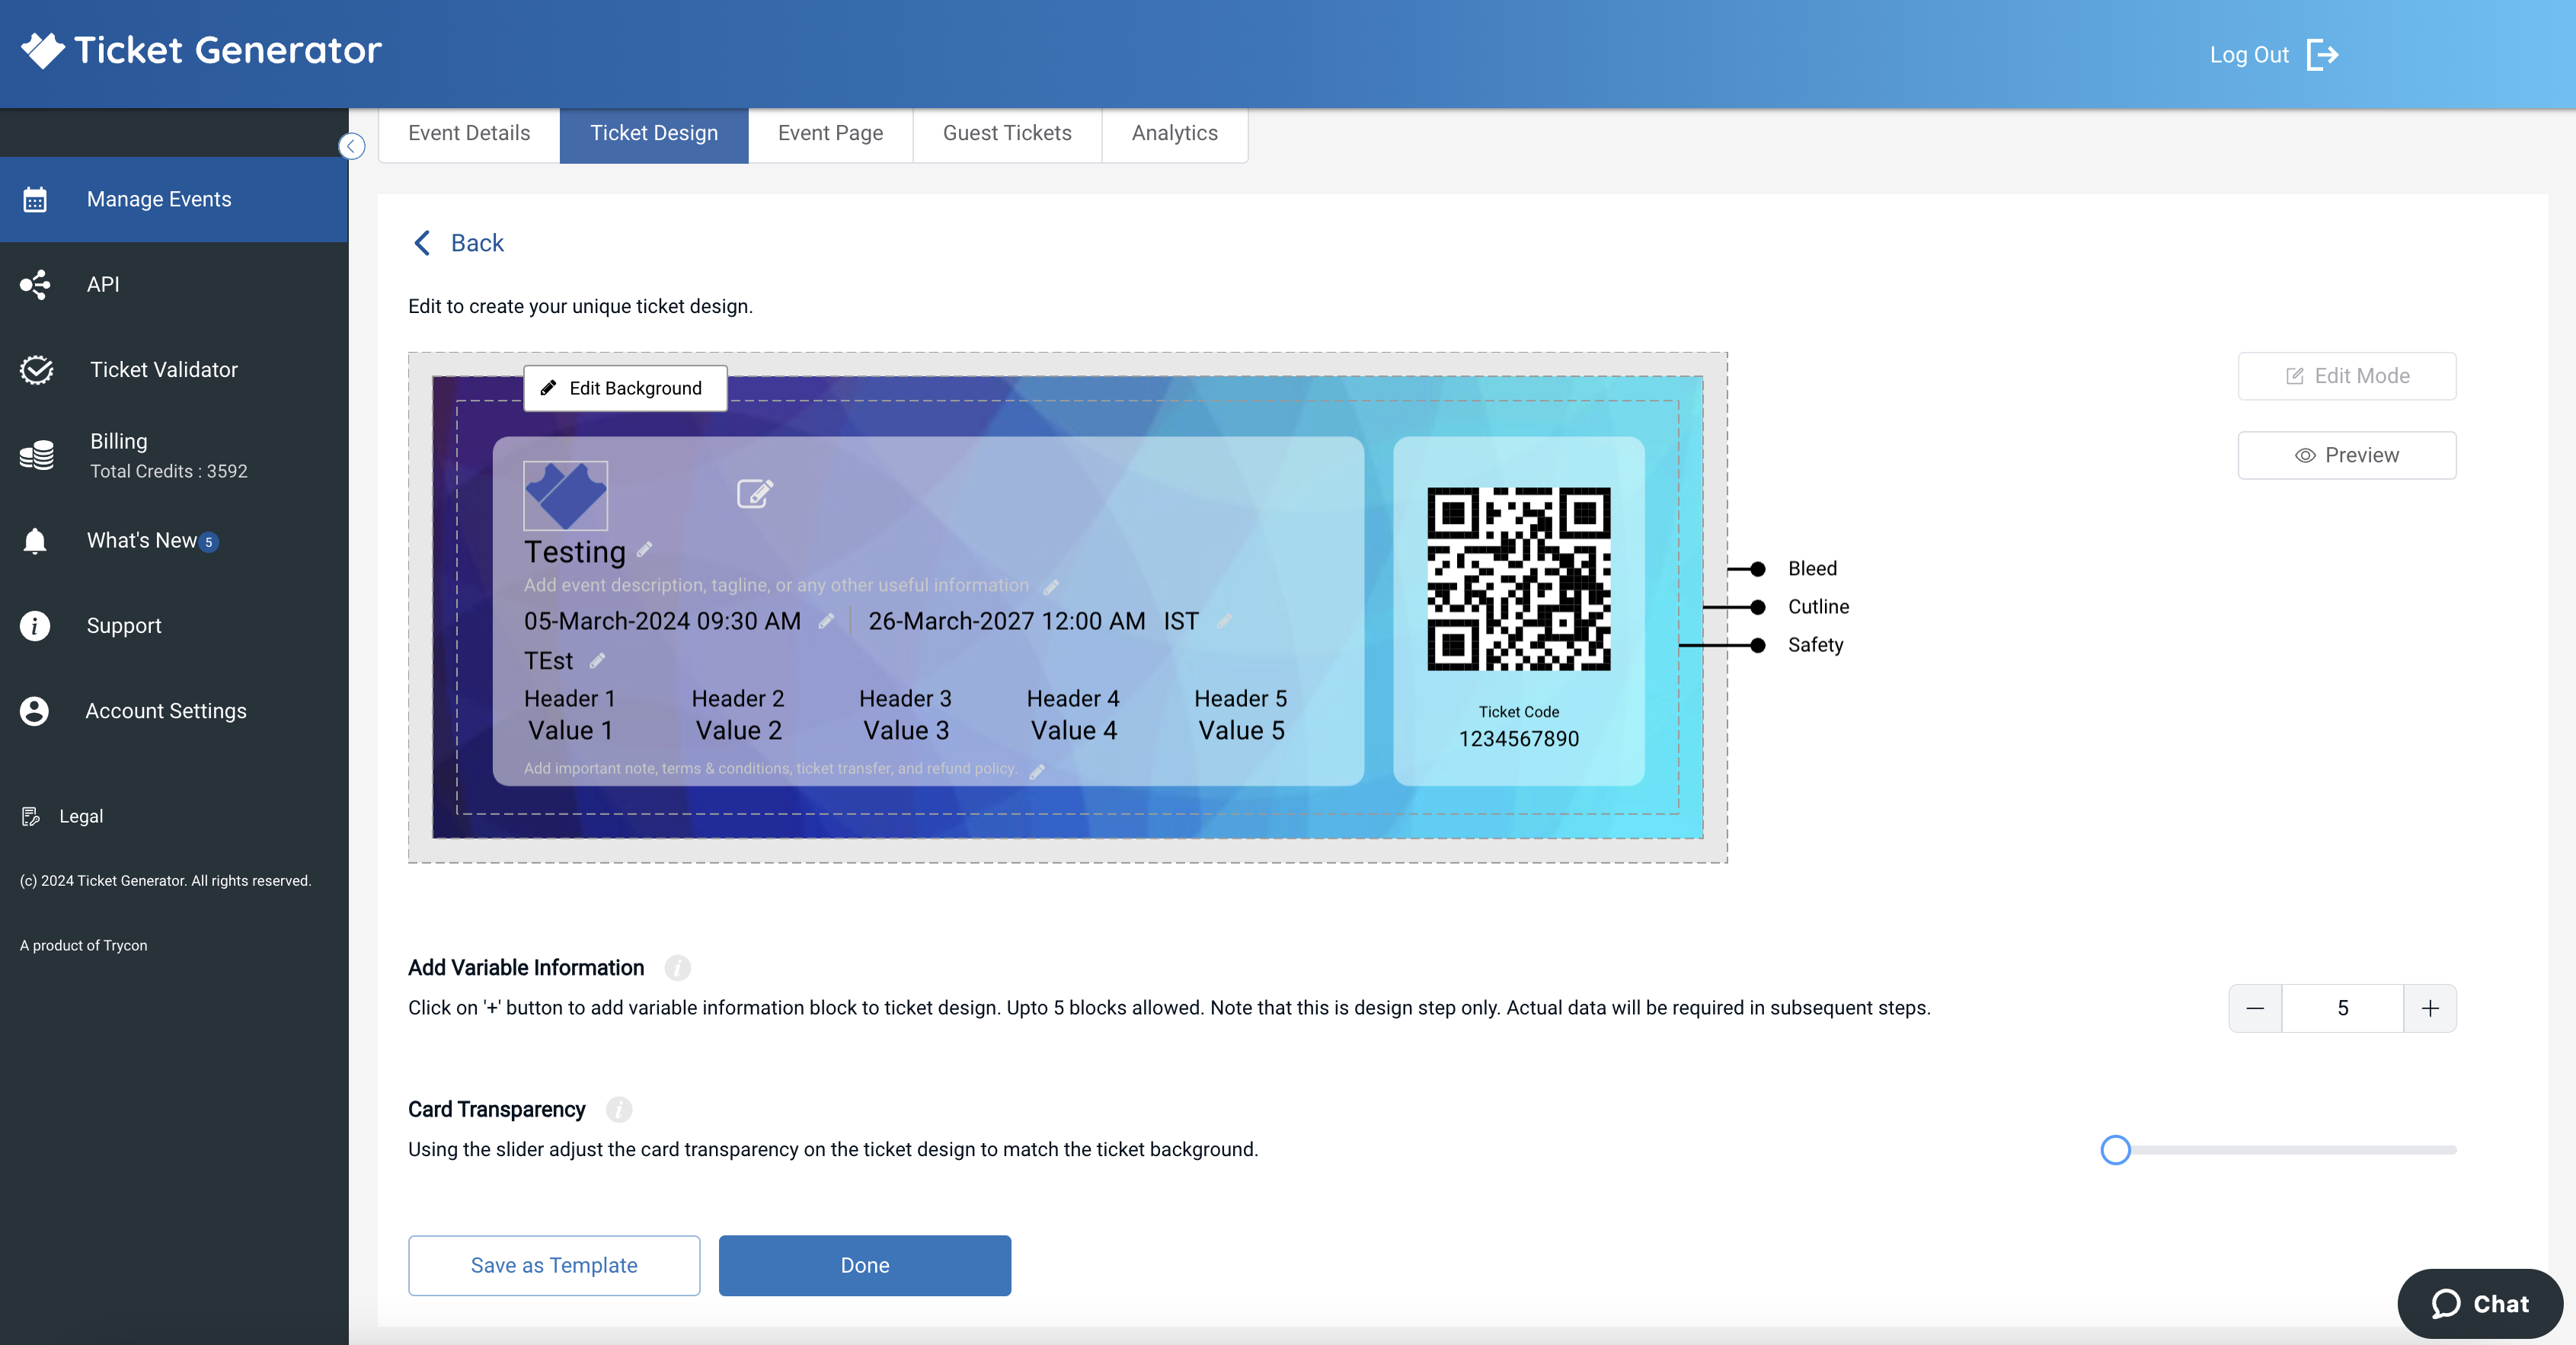This screenshot has height=1345, width=2576.
Task: Edit the 'Testing' event title pencil icon
Action: 643,550
